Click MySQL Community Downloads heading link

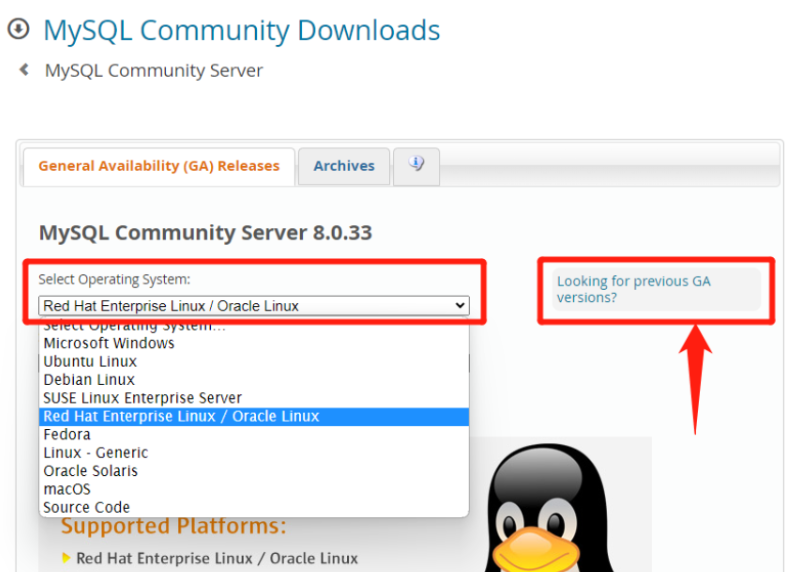(241, 30)
